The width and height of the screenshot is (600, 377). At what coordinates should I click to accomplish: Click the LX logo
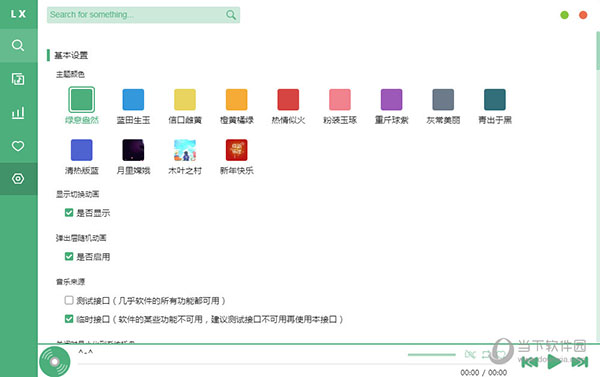[x=18, y=14]
